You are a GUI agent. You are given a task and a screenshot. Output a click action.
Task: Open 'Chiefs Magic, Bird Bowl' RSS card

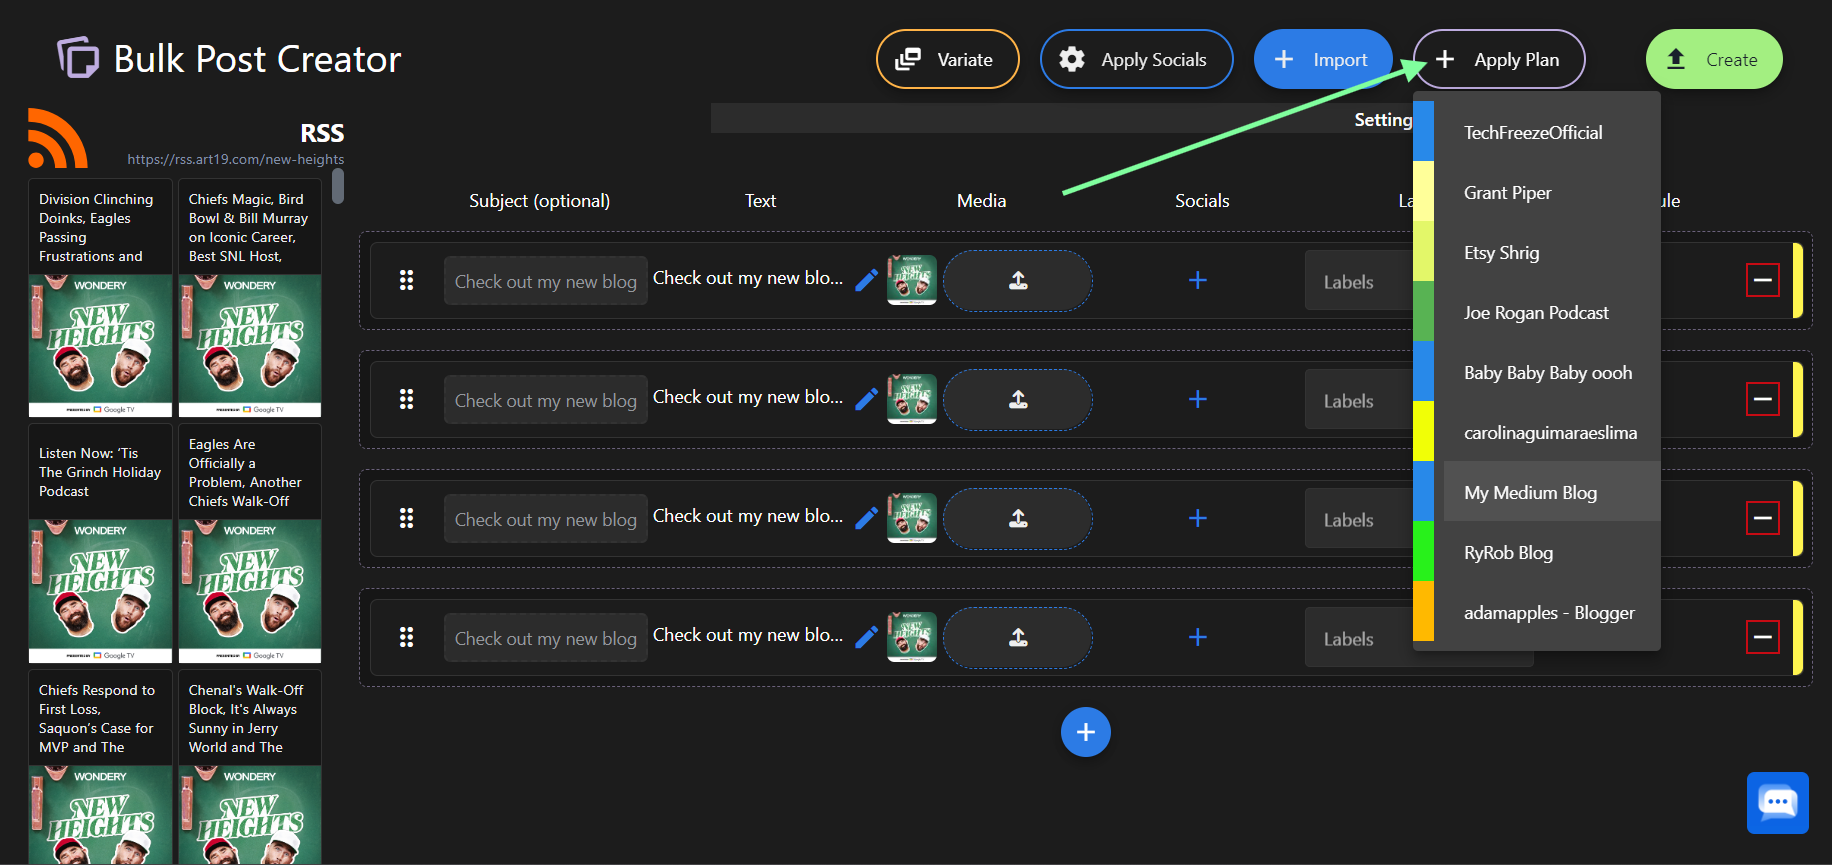250,298
